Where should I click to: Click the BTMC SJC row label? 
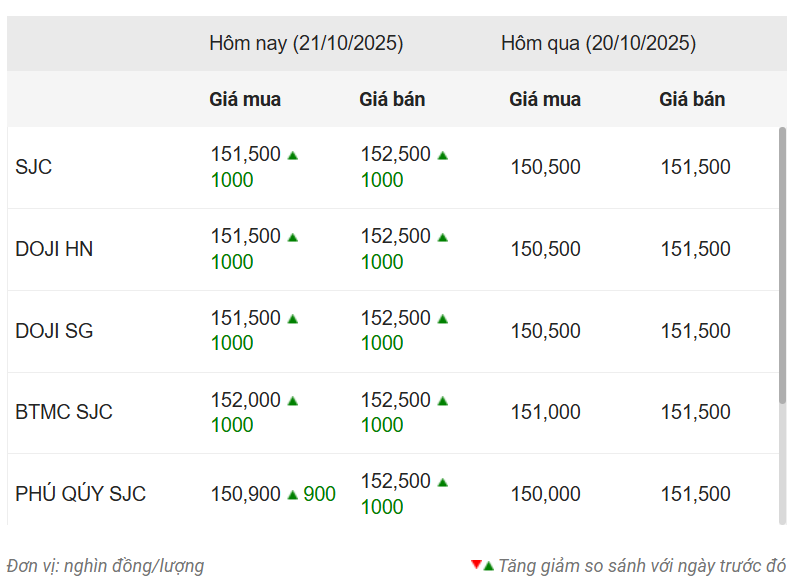[x=64, y=412]
